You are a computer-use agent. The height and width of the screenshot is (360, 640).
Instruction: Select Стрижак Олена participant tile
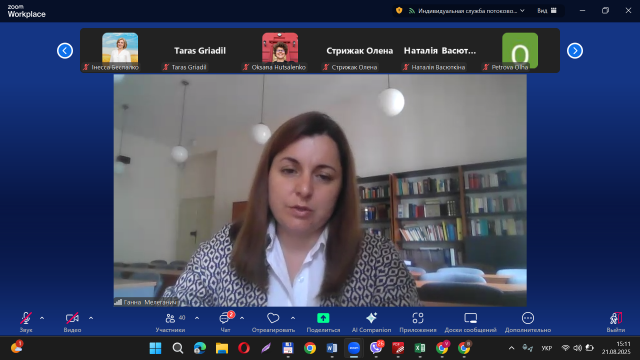click(x=360, y=51)
